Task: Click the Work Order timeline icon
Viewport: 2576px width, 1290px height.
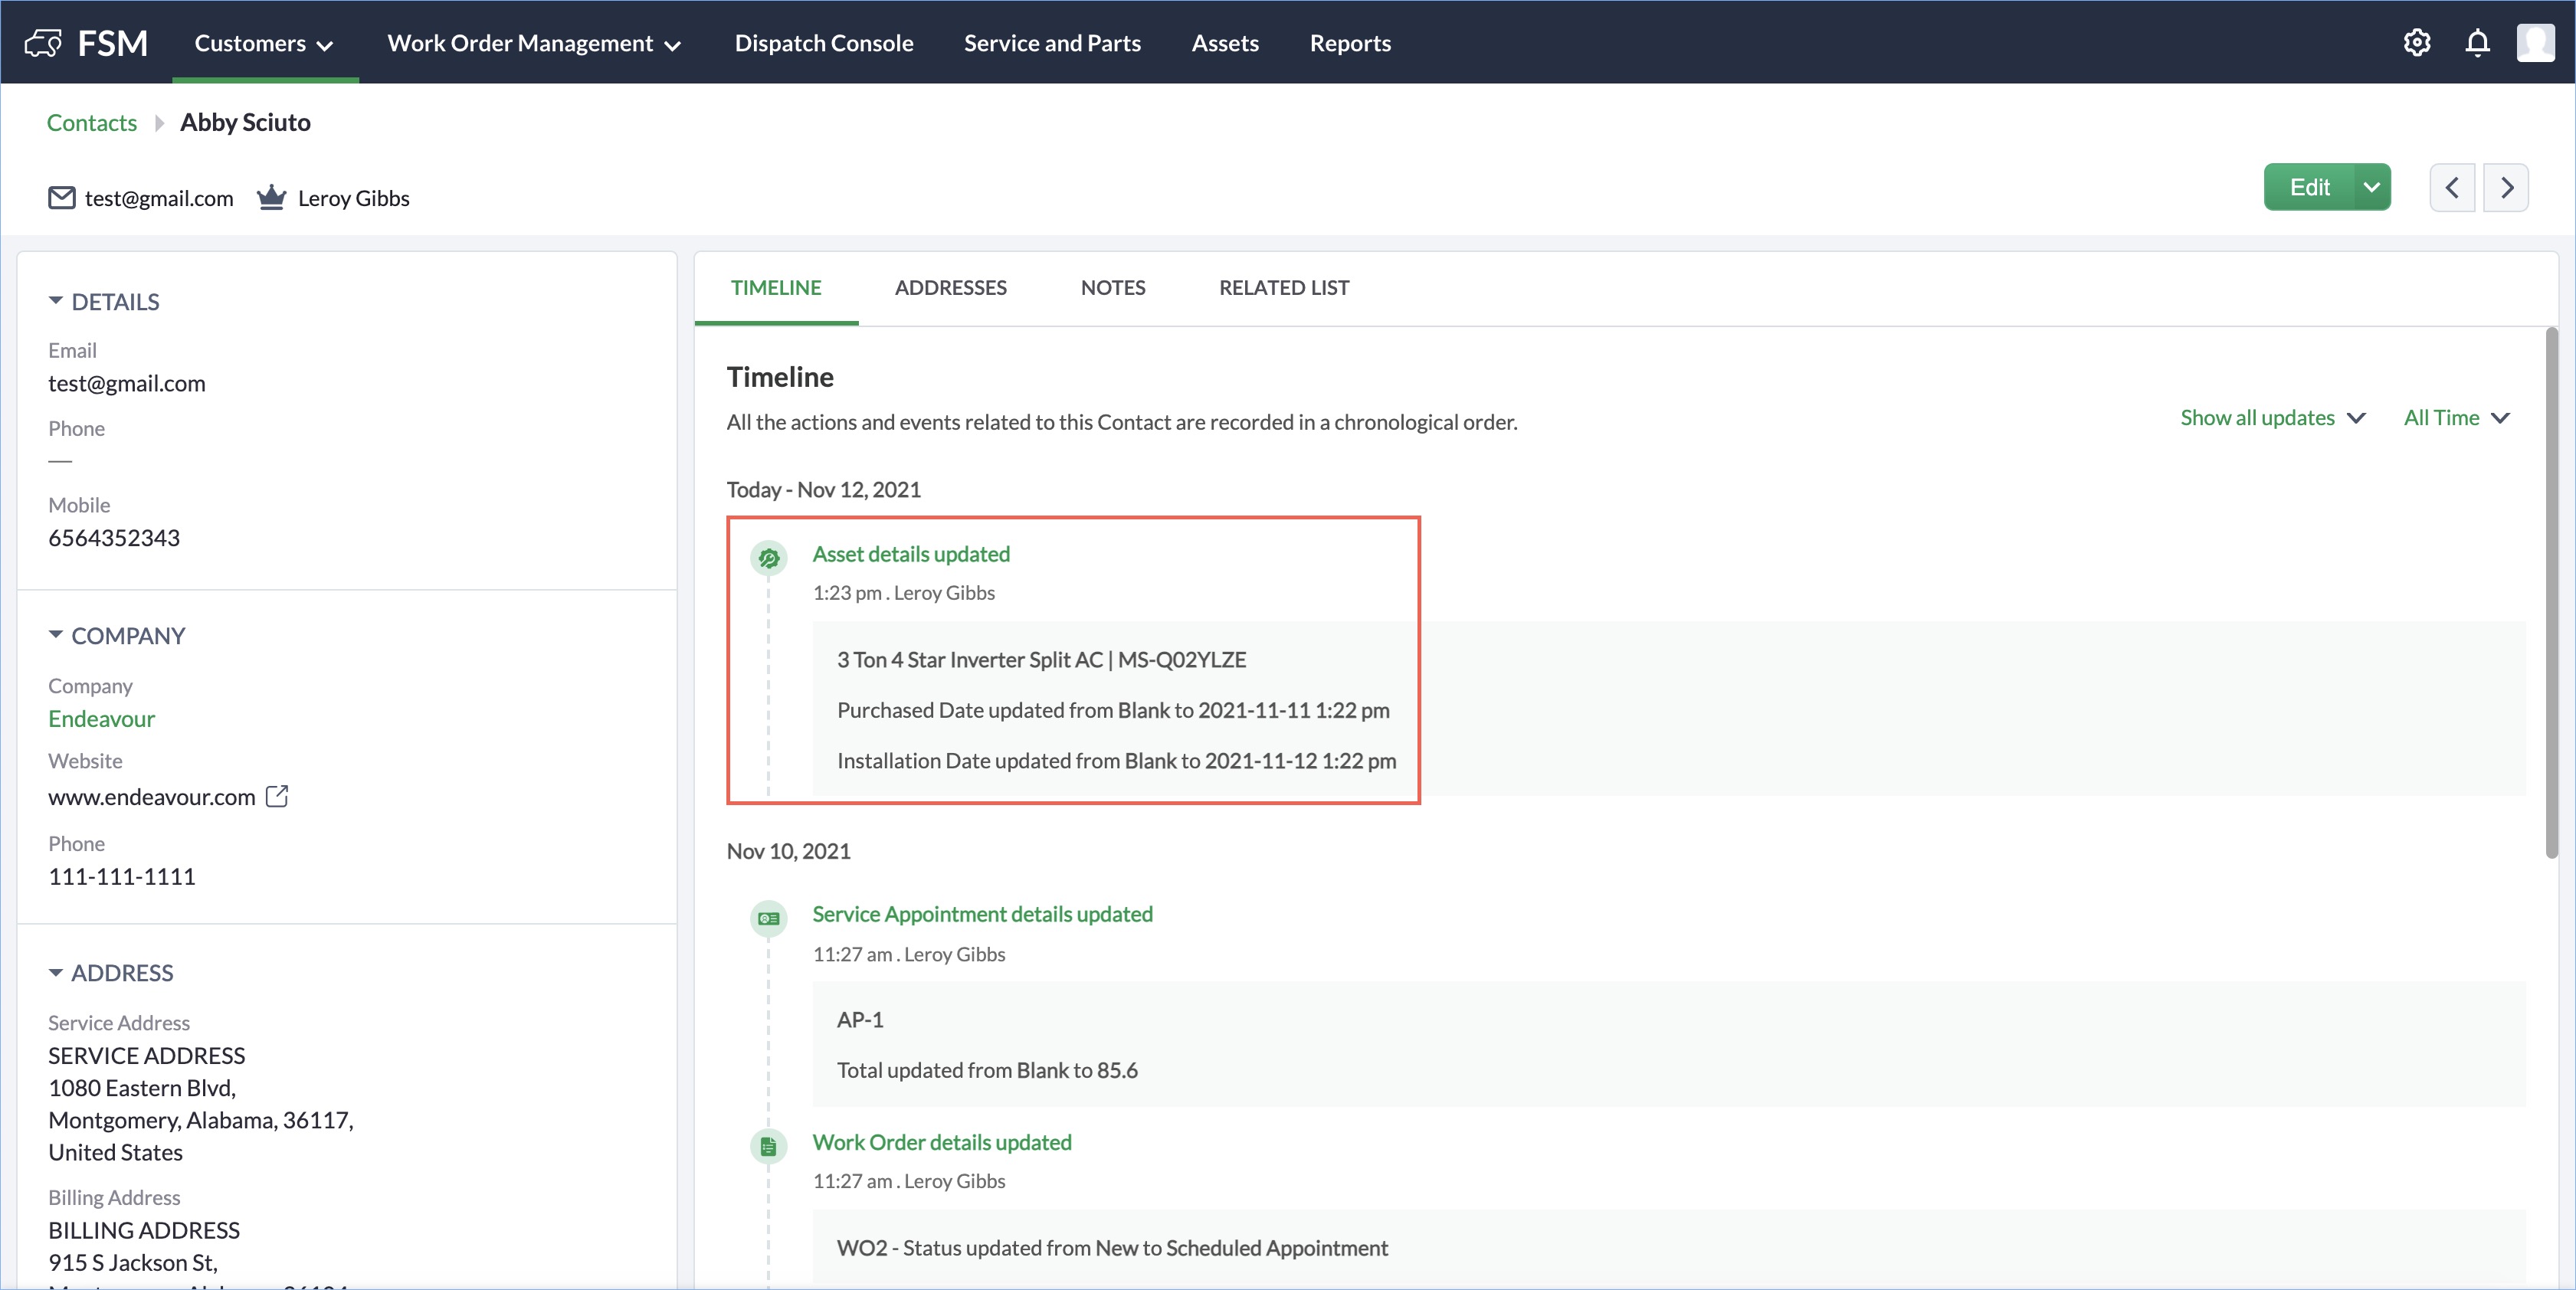Action: pos(768,1146)
